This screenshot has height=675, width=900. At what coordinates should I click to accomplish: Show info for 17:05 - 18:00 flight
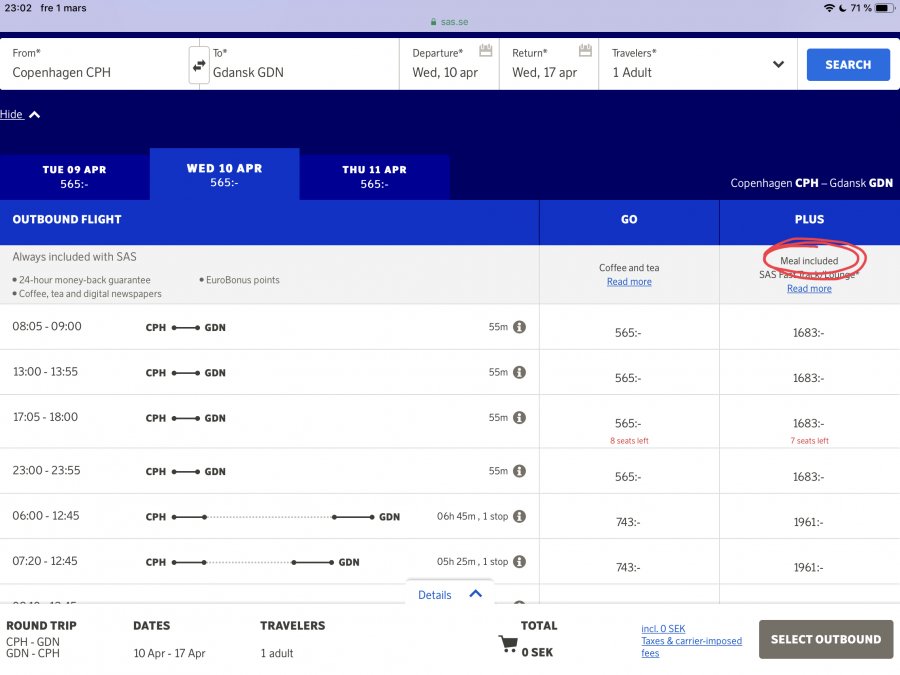(x=520, y=417)
